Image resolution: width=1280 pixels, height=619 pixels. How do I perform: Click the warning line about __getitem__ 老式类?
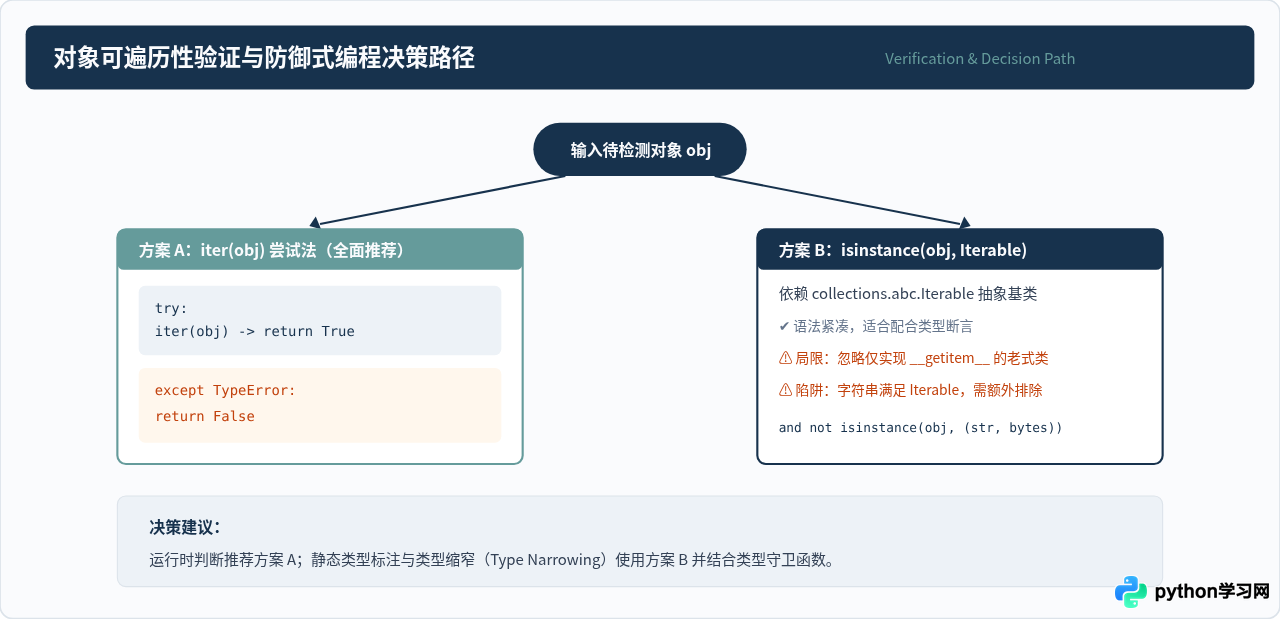click(x=914, y=358)
